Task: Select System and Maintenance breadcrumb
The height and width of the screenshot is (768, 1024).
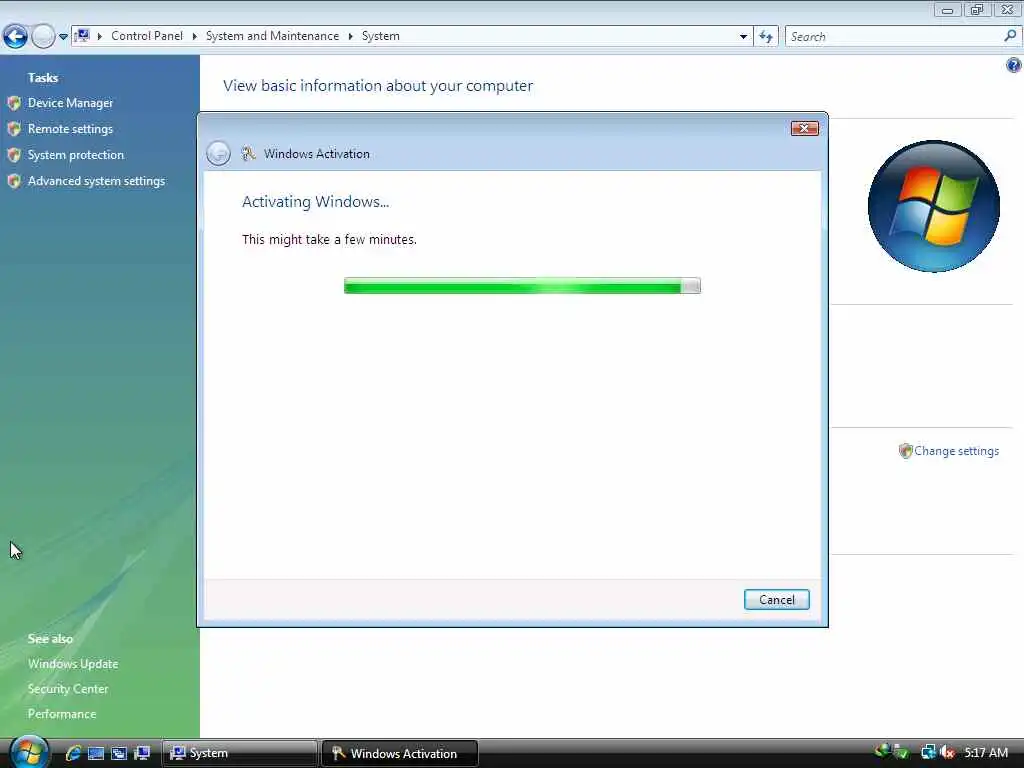Action: pos(272,36)
